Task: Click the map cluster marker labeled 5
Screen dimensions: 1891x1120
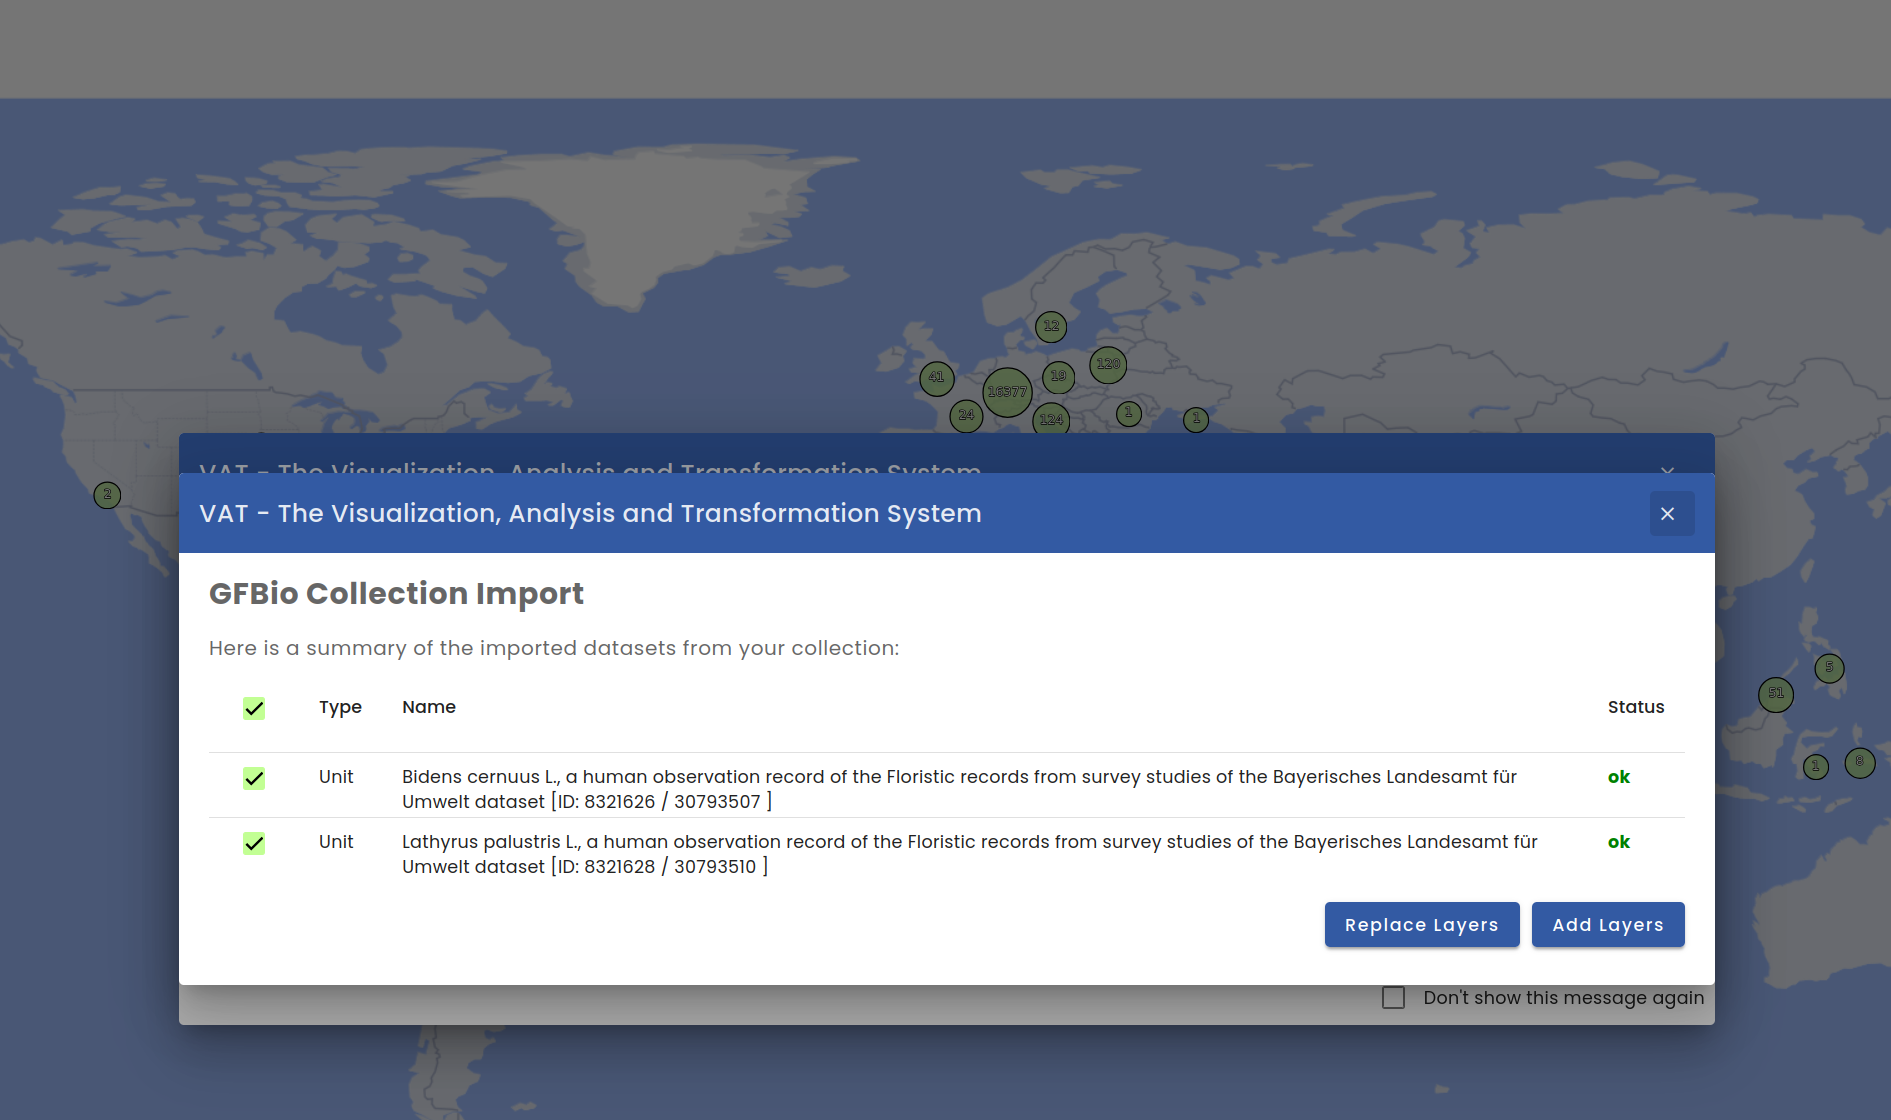Action: (1829, 668)
